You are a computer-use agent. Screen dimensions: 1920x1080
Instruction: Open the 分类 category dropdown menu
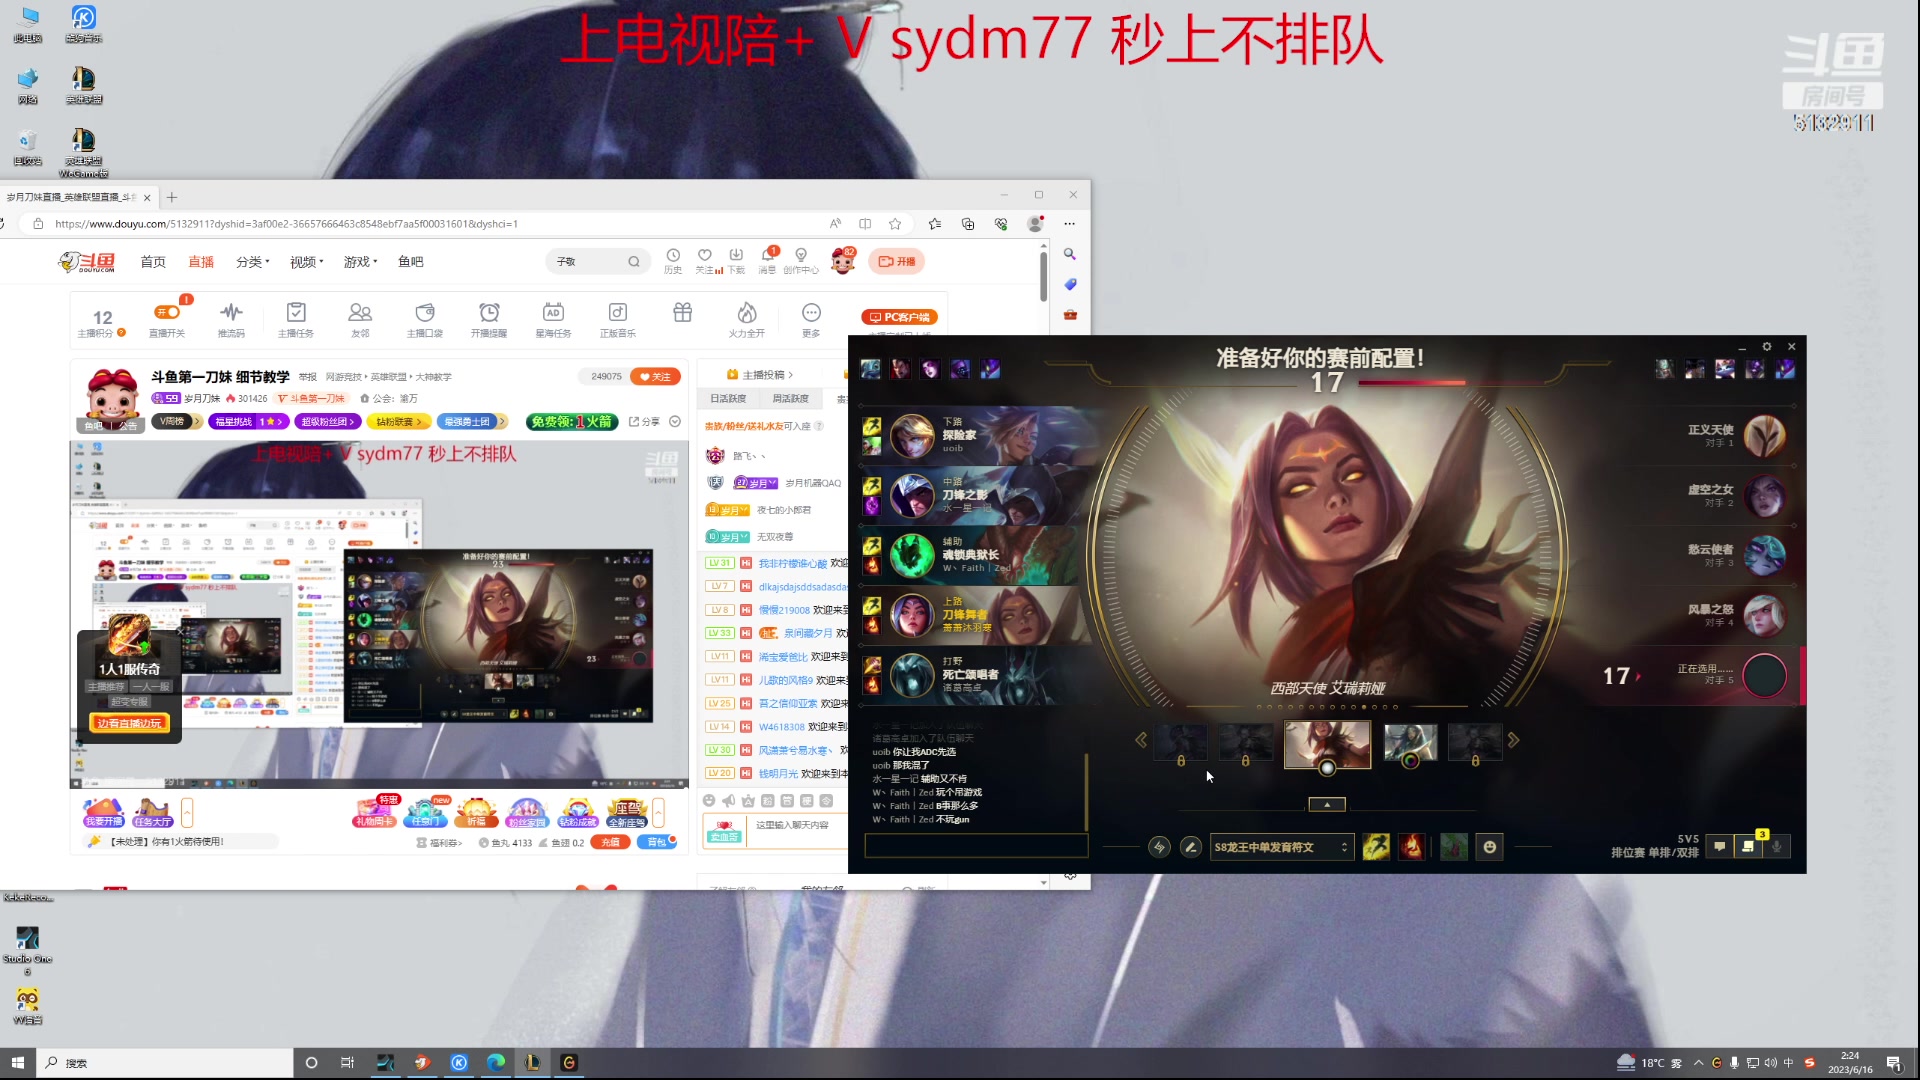[x=252, y=262]
